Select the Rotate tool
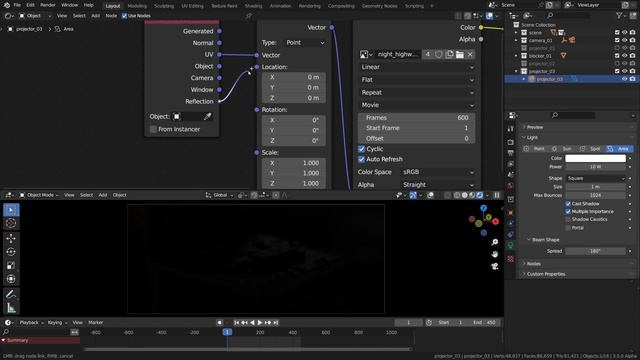The image size is (640, 360). tap(11, 252)
